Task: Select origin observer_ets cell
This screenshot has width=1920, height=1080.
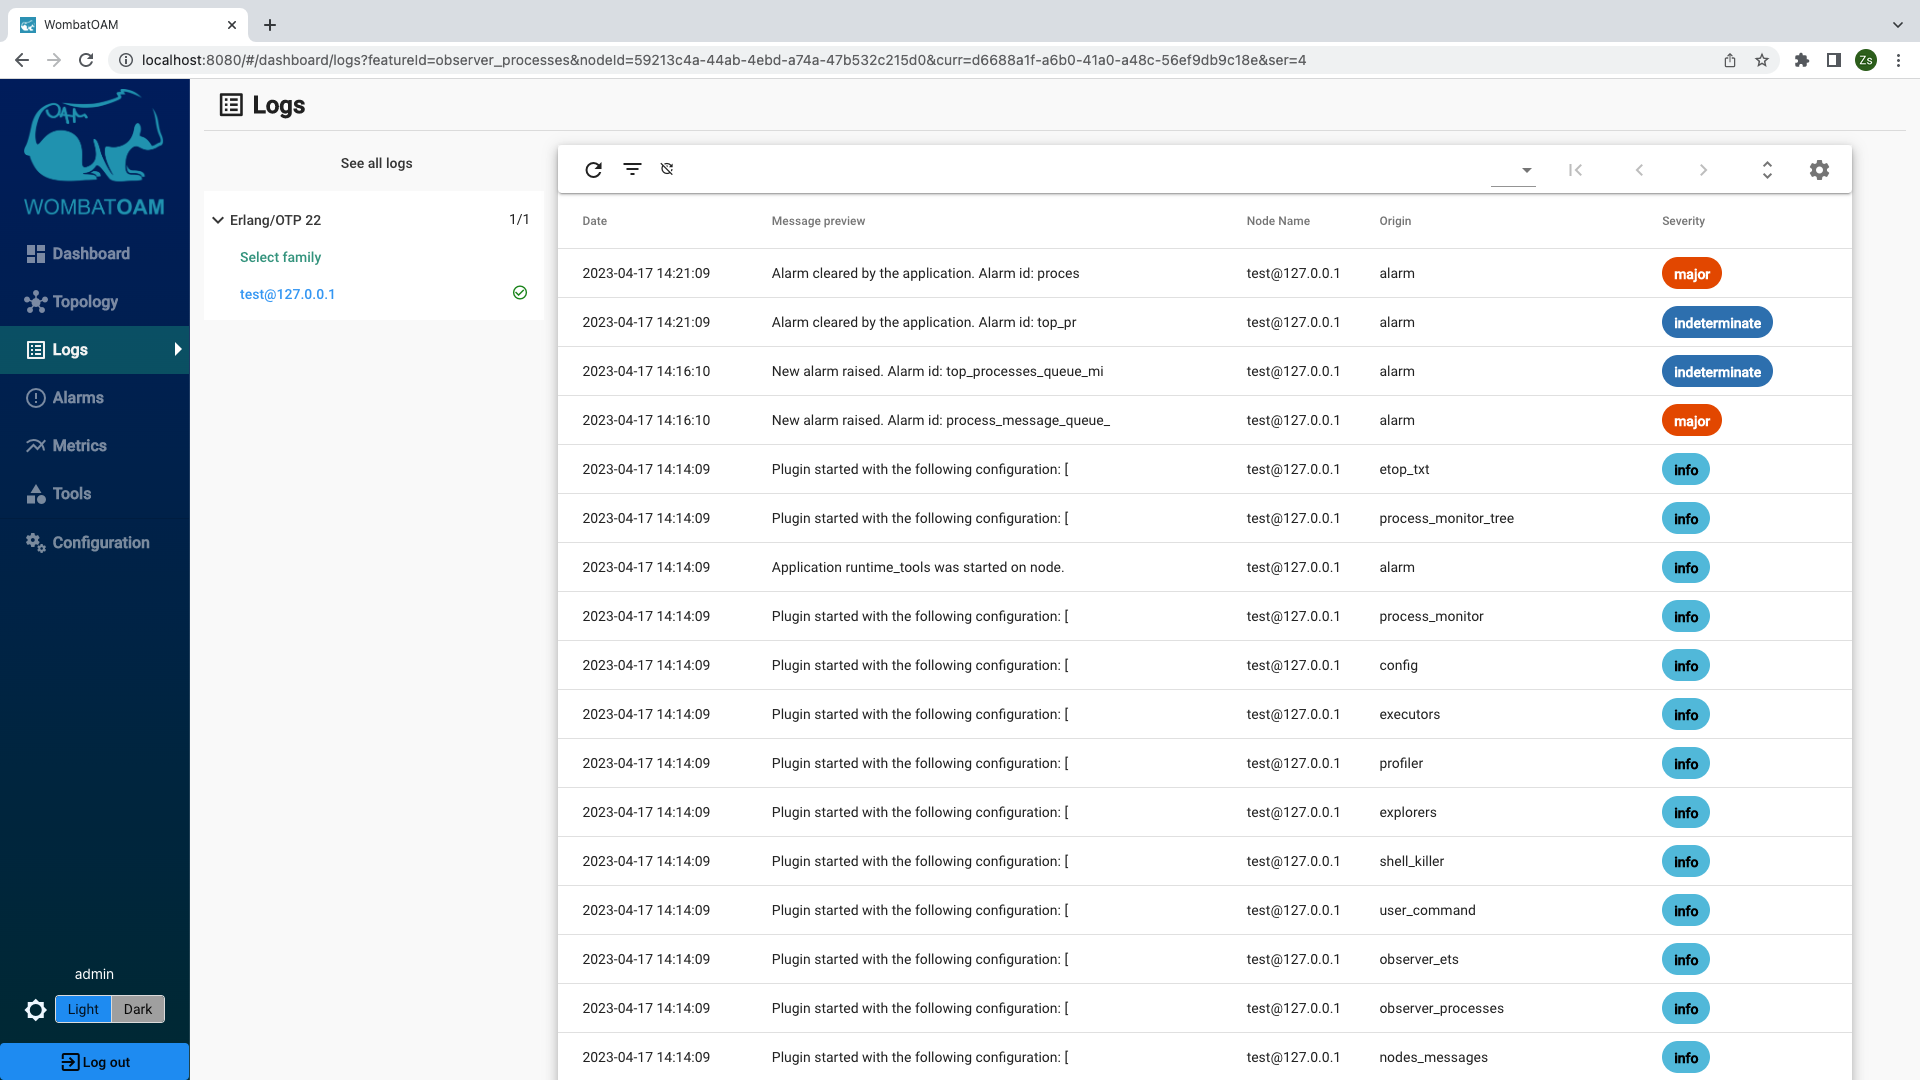Action: 1418,959
